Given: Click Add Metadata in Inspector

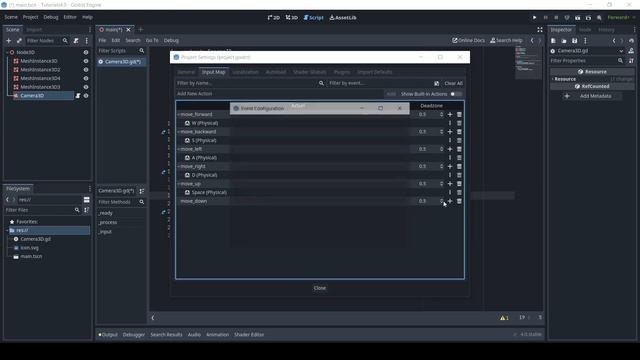Looking at the screenshot, I should coord(590,96).
